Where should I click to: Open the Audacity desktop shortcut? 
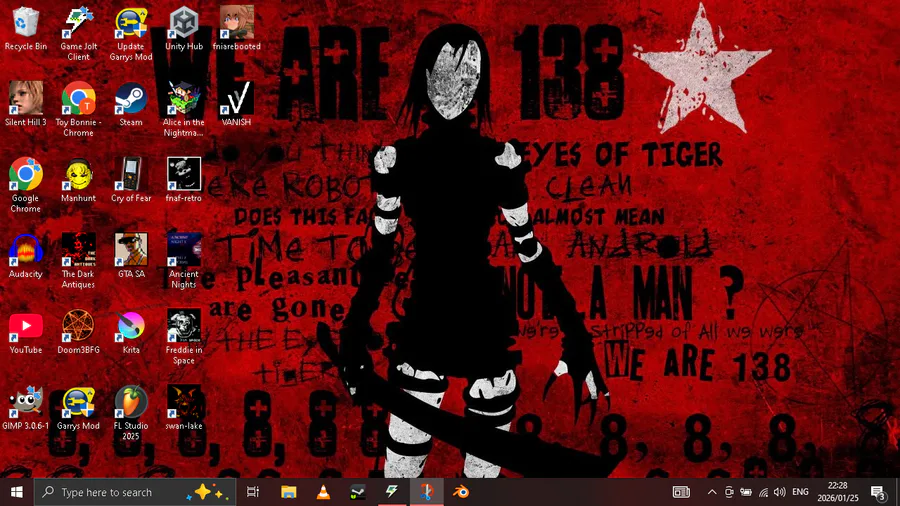click(25, 256)
